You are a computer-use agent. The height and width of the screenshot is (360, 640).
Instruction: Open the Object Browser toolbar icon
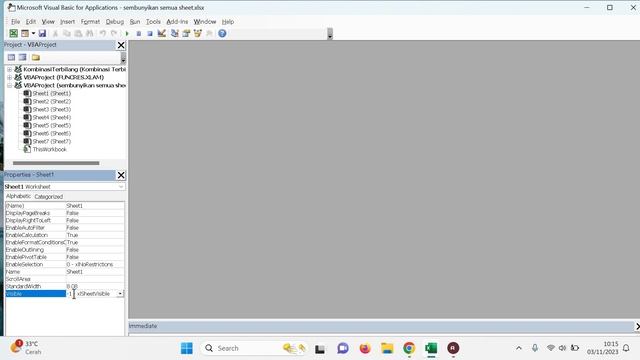click(198, 33)
